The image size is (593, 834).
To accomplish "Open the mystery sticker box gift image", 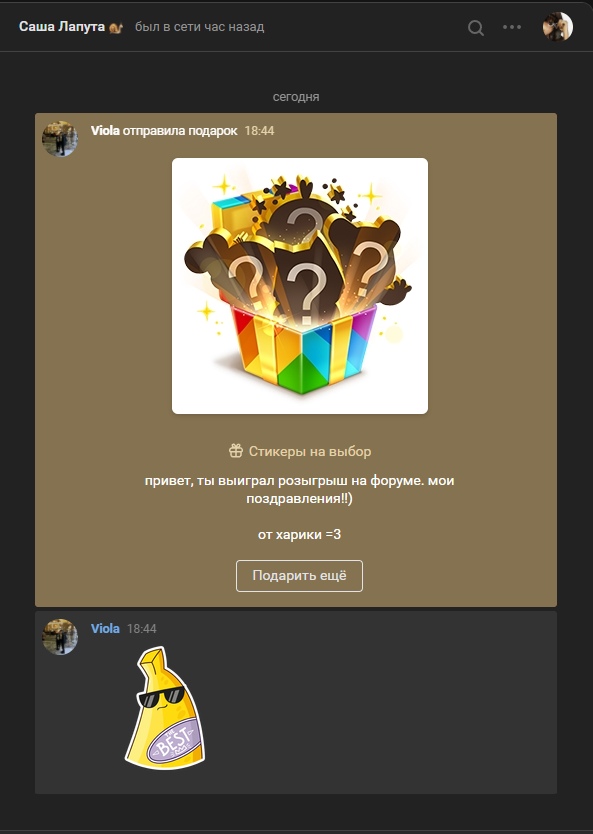I will (x=300, y=286).
